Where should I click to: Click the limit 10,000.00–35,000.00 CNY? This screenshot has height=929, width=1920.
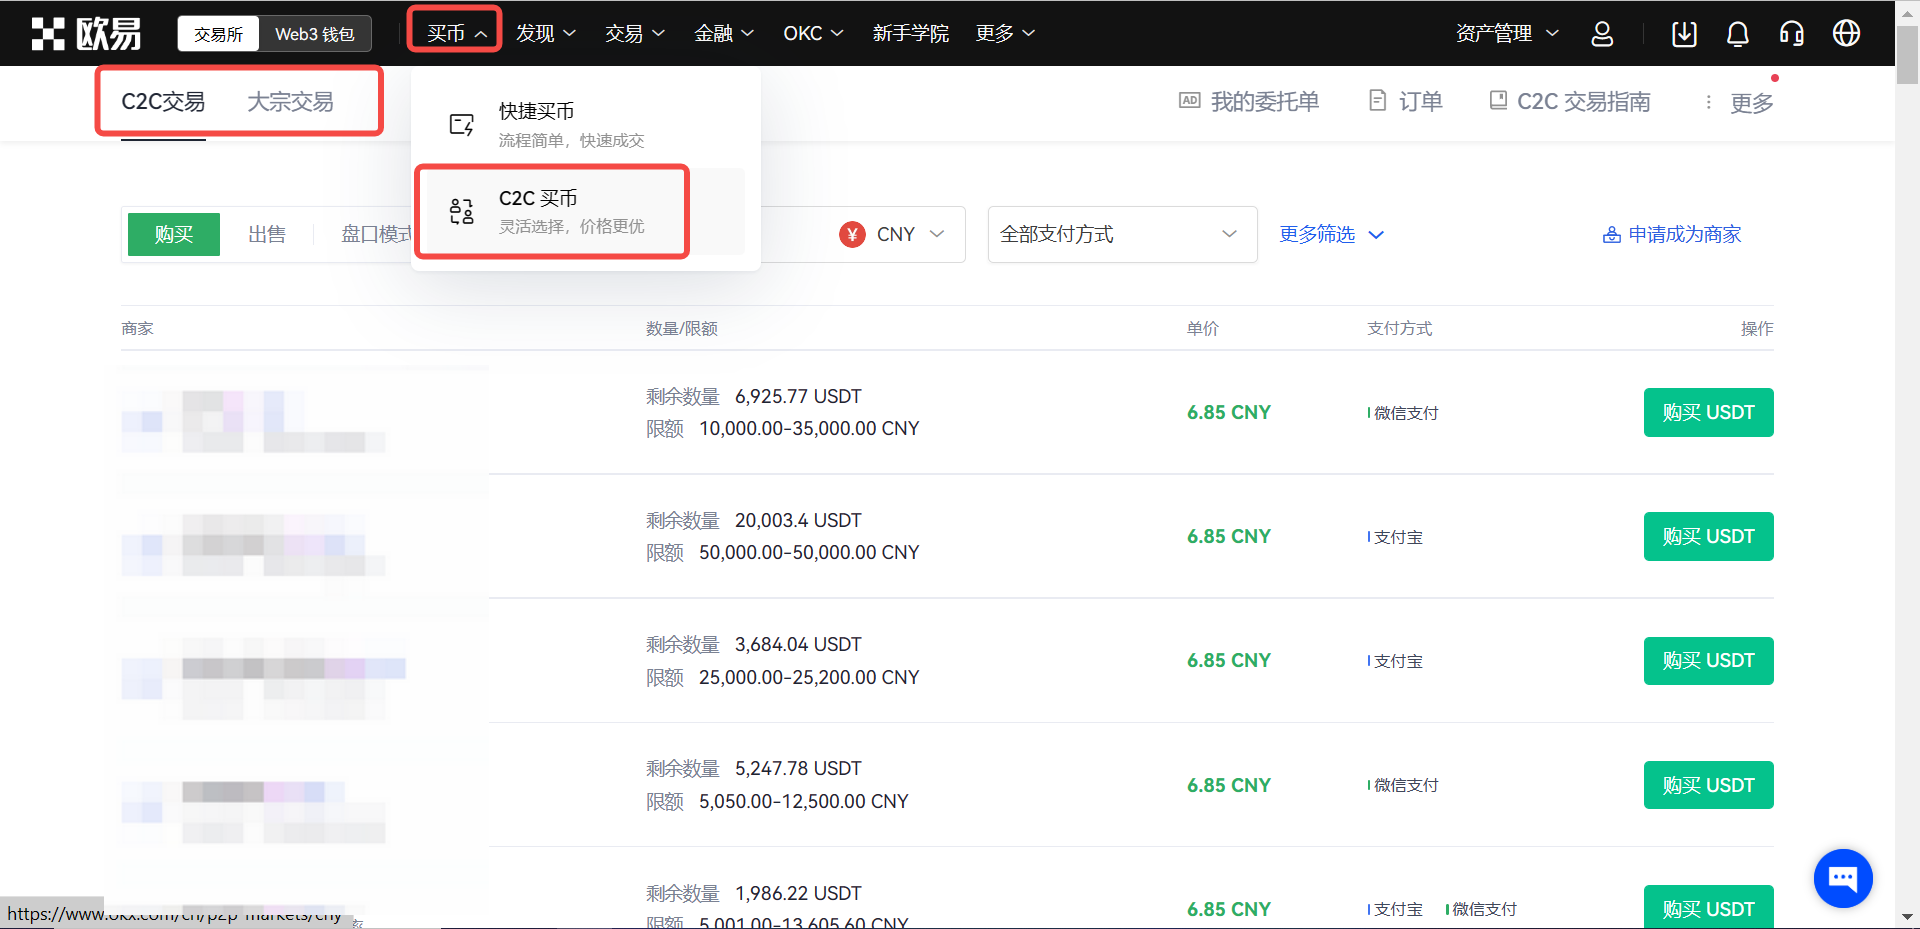click(x=809, y=429)
